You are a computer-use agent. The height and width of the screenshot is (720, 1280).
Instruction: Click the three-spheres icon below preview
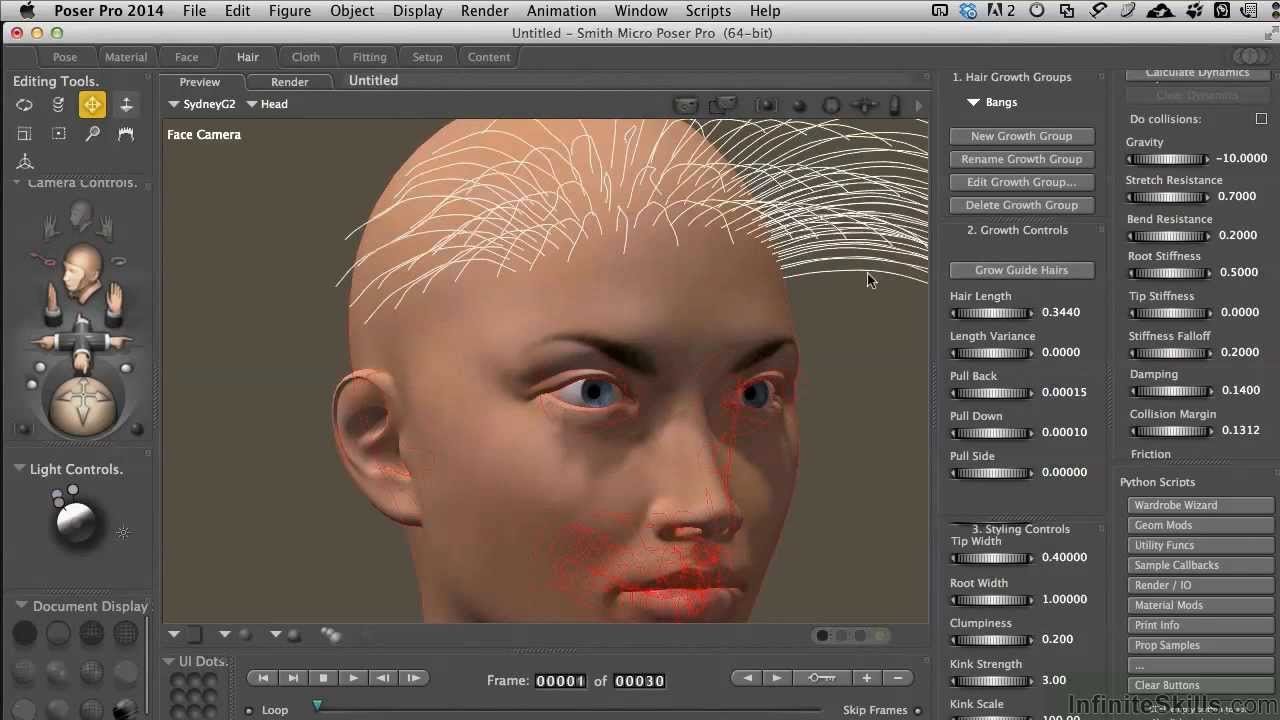pos(331,635)
